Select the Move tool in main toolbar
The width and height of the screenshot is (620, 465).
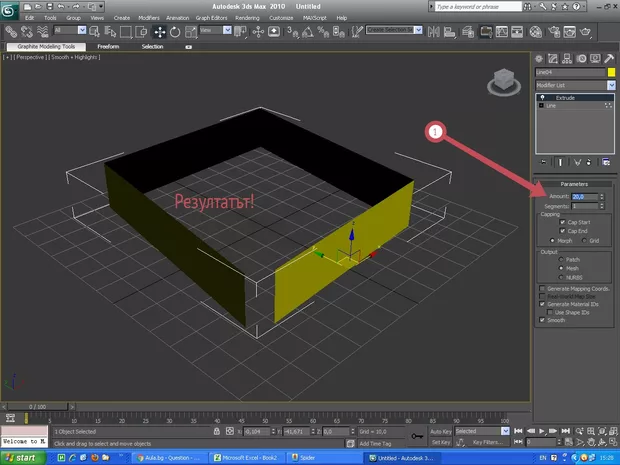pos(159,31)
